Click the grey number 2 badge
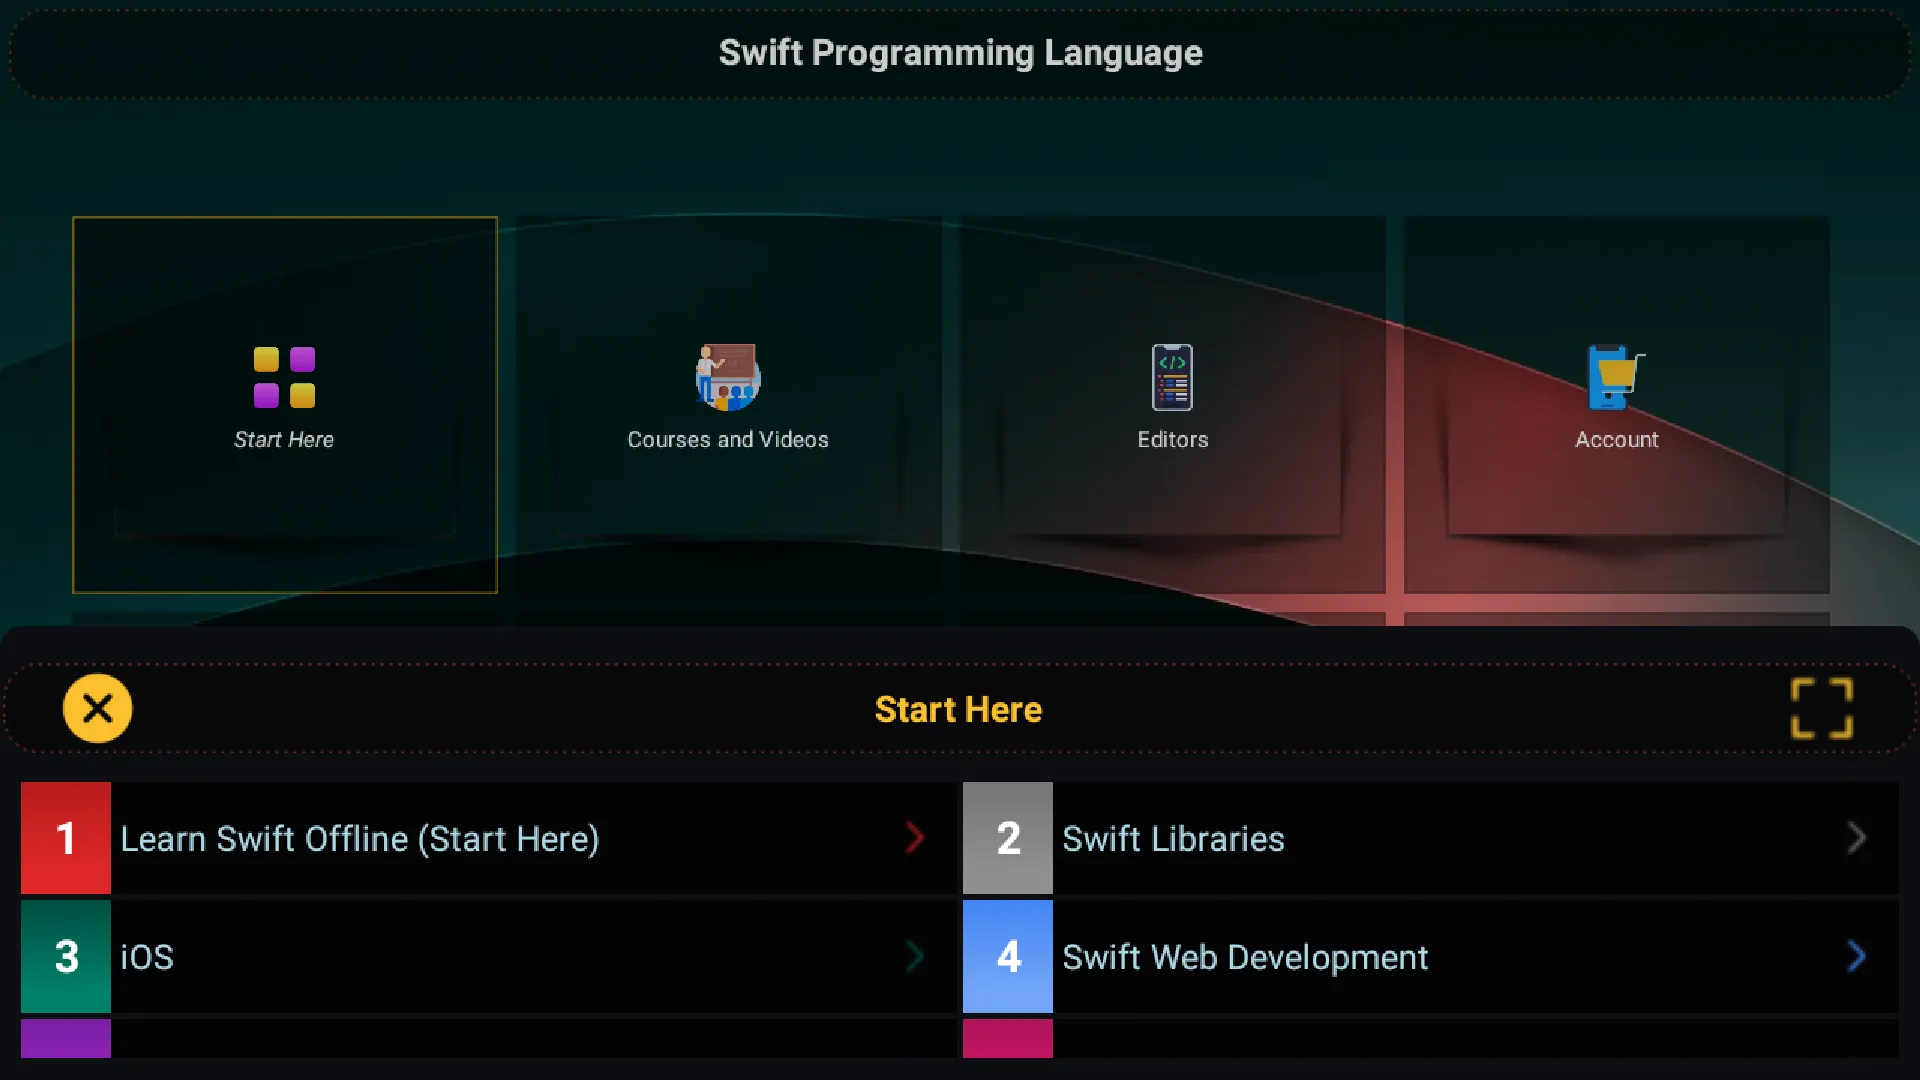Image resolution: width=1920 pixels, height=1080 pixels. pos(1008,838)
